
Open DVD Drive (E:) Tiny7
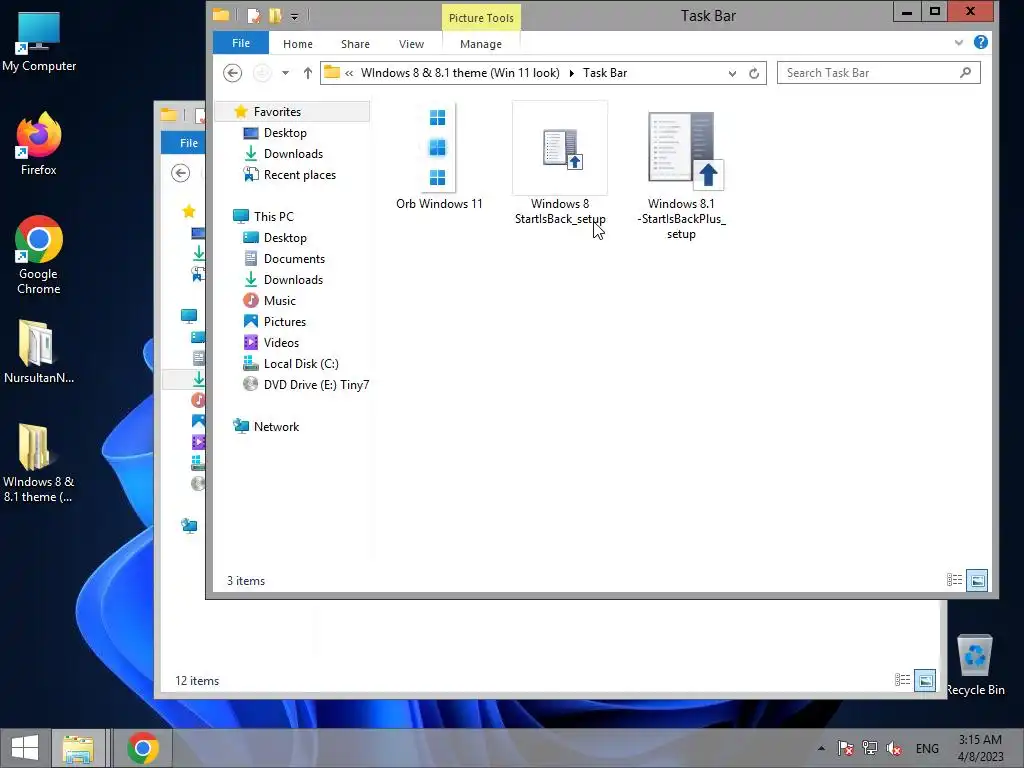point(316,385)
